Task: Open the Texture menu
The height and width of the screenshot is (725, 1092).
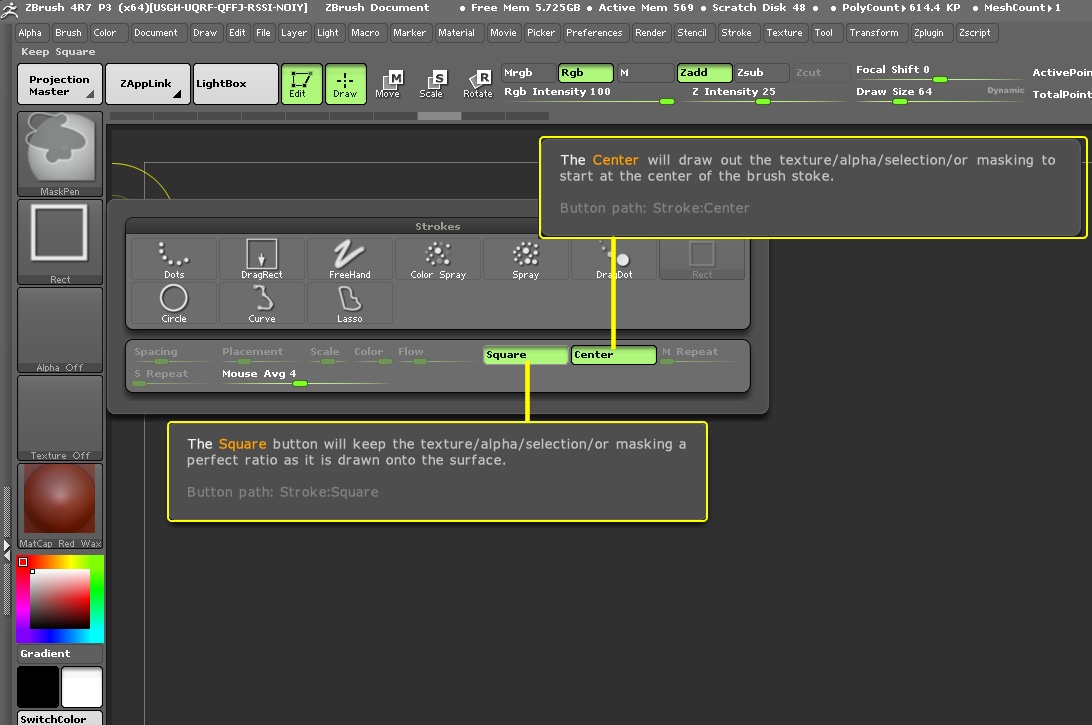Action: click(784, 33)
